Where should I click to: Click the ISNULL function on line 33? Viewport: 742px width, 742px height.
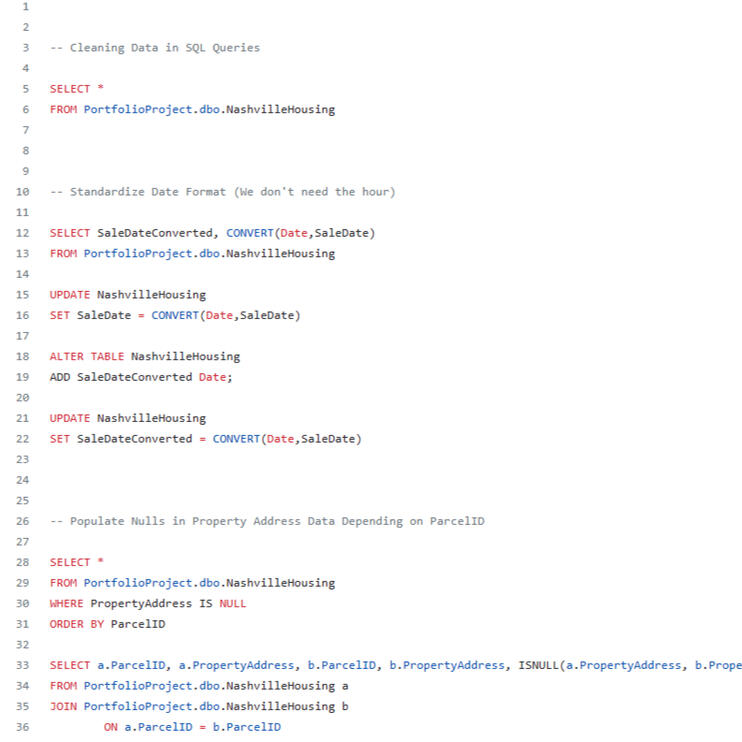538,665
